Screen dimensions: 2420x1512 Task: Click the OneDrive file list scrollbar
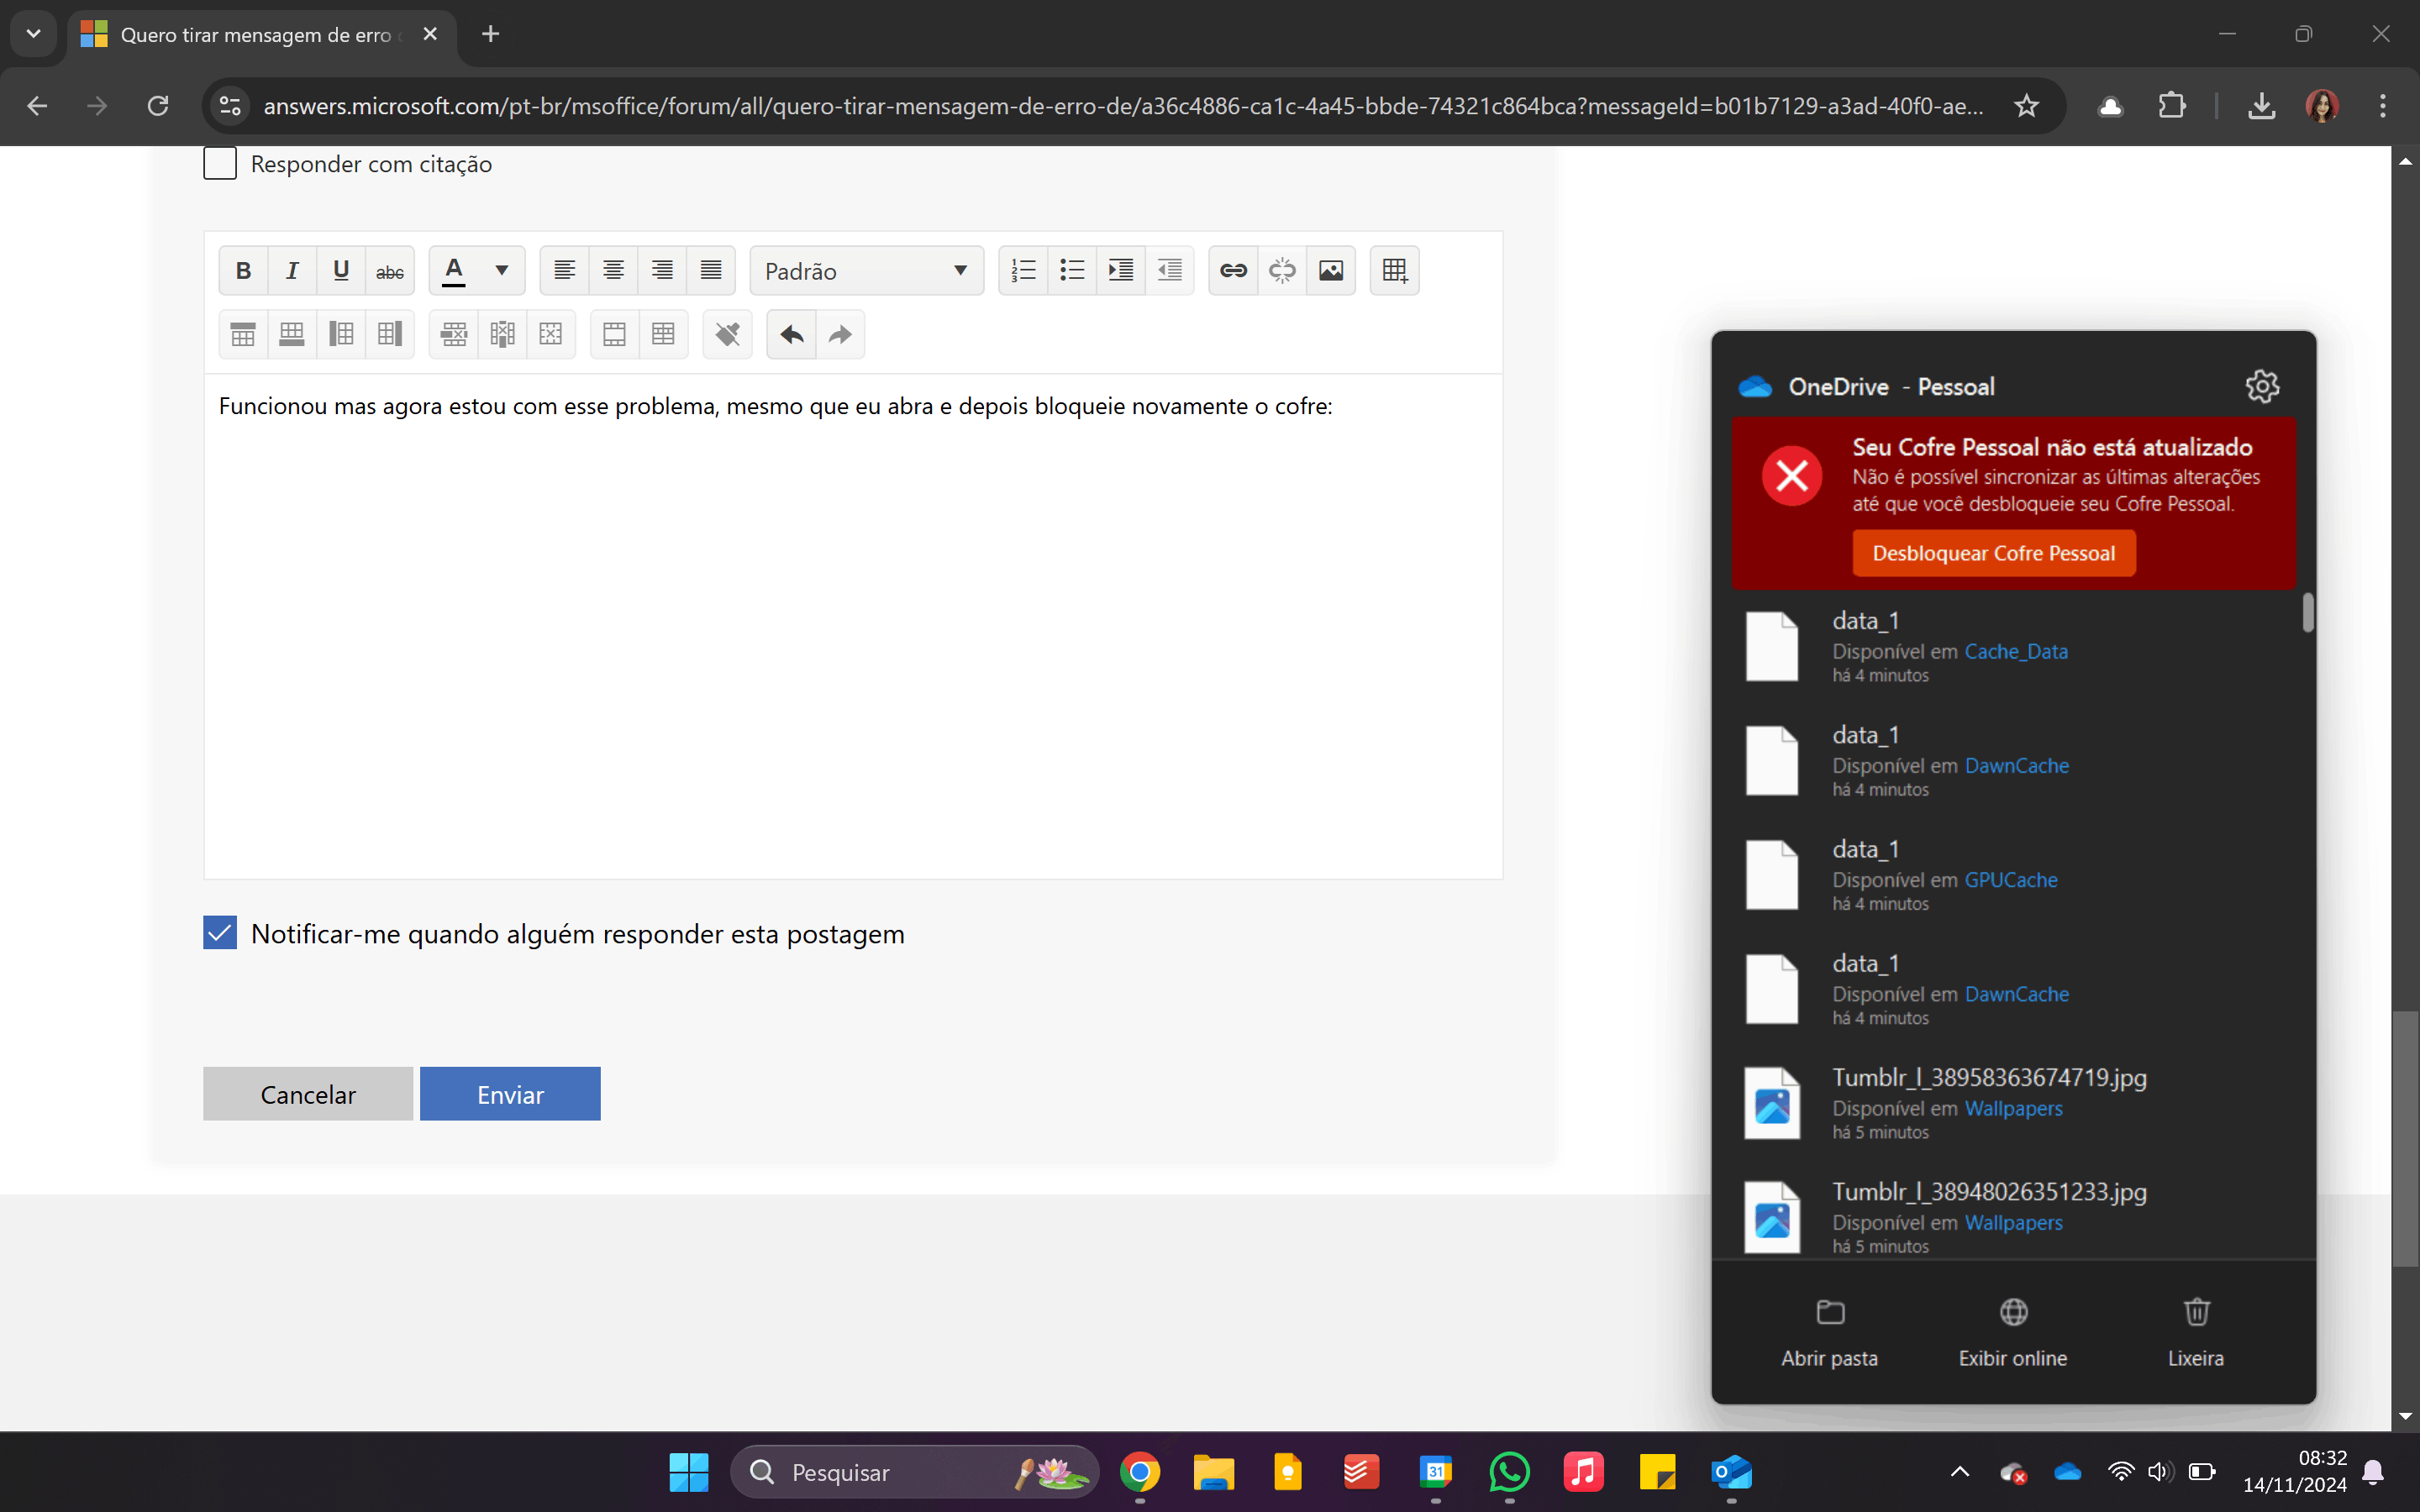(2308, 613)
